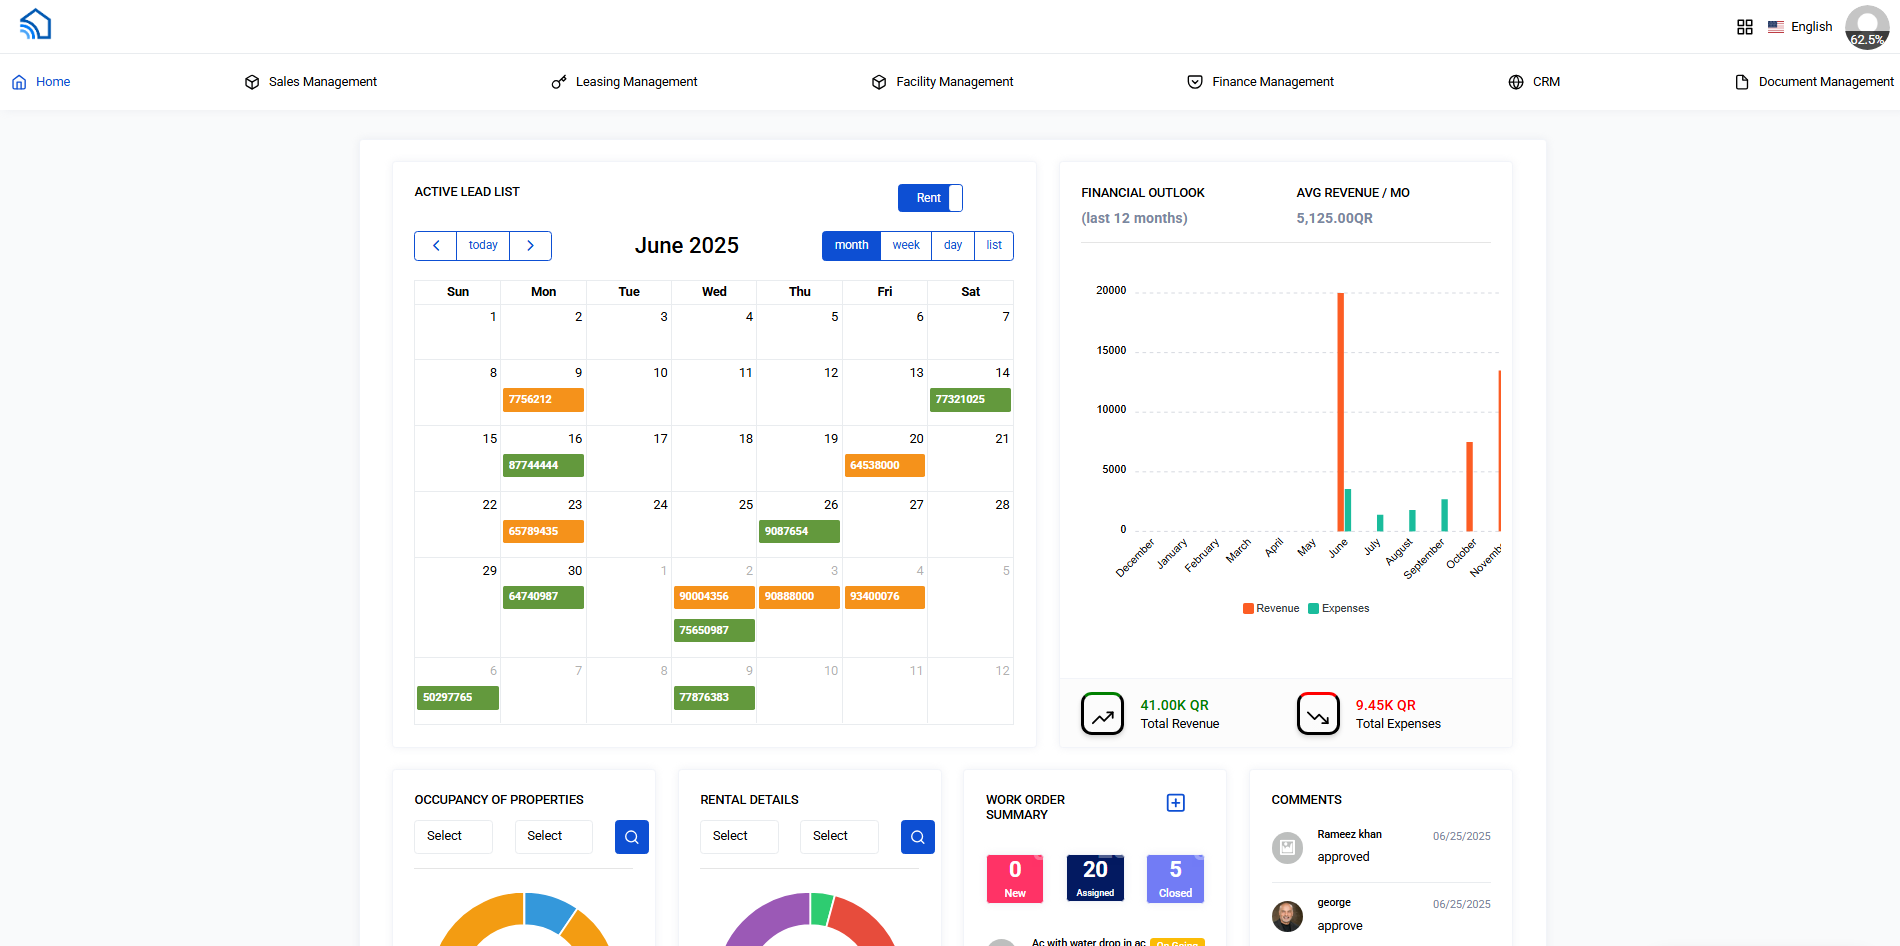This screenshot has height=946, width=1900.
Task: Click george's comment avatar
Action: coord(1287,916)
